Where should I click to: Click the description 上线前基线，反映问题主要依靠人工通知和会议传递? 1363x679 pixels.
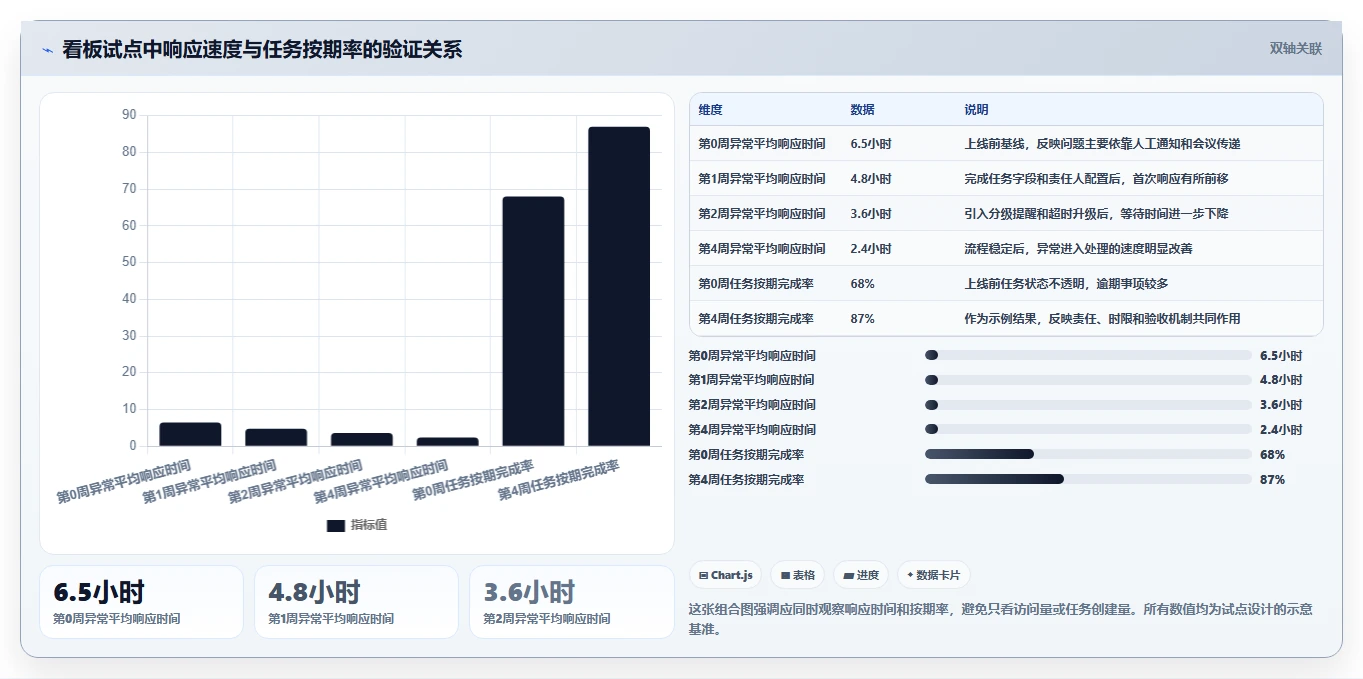click(1102, 144)
